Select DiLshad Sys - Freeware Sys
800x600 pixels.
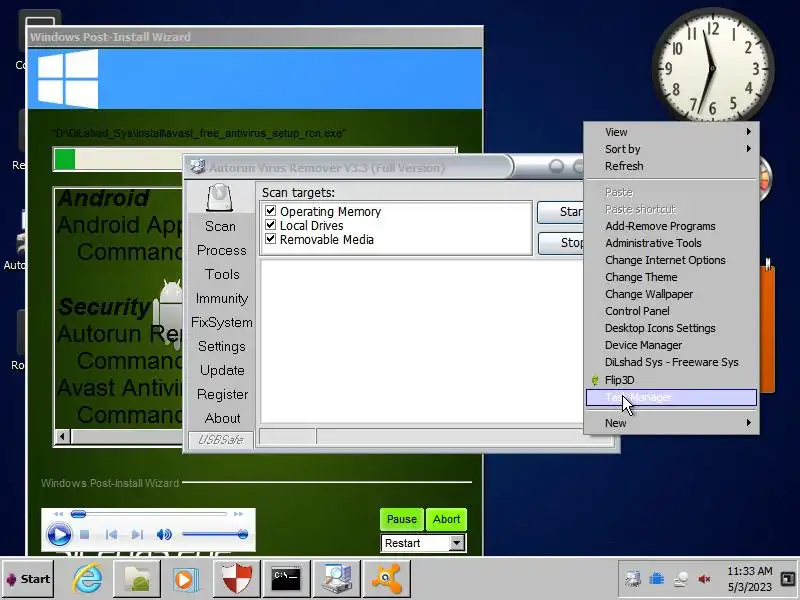coord(671,362)
